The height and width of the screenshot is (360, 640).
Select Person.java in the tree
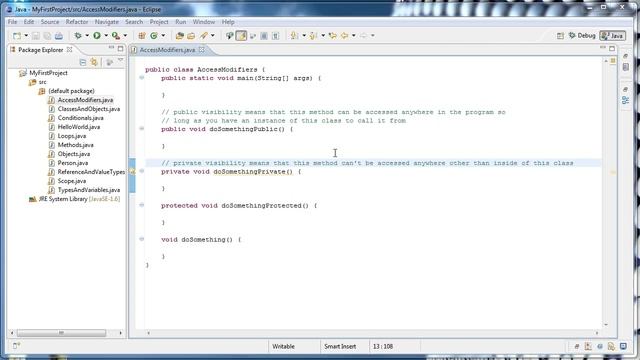73,163
